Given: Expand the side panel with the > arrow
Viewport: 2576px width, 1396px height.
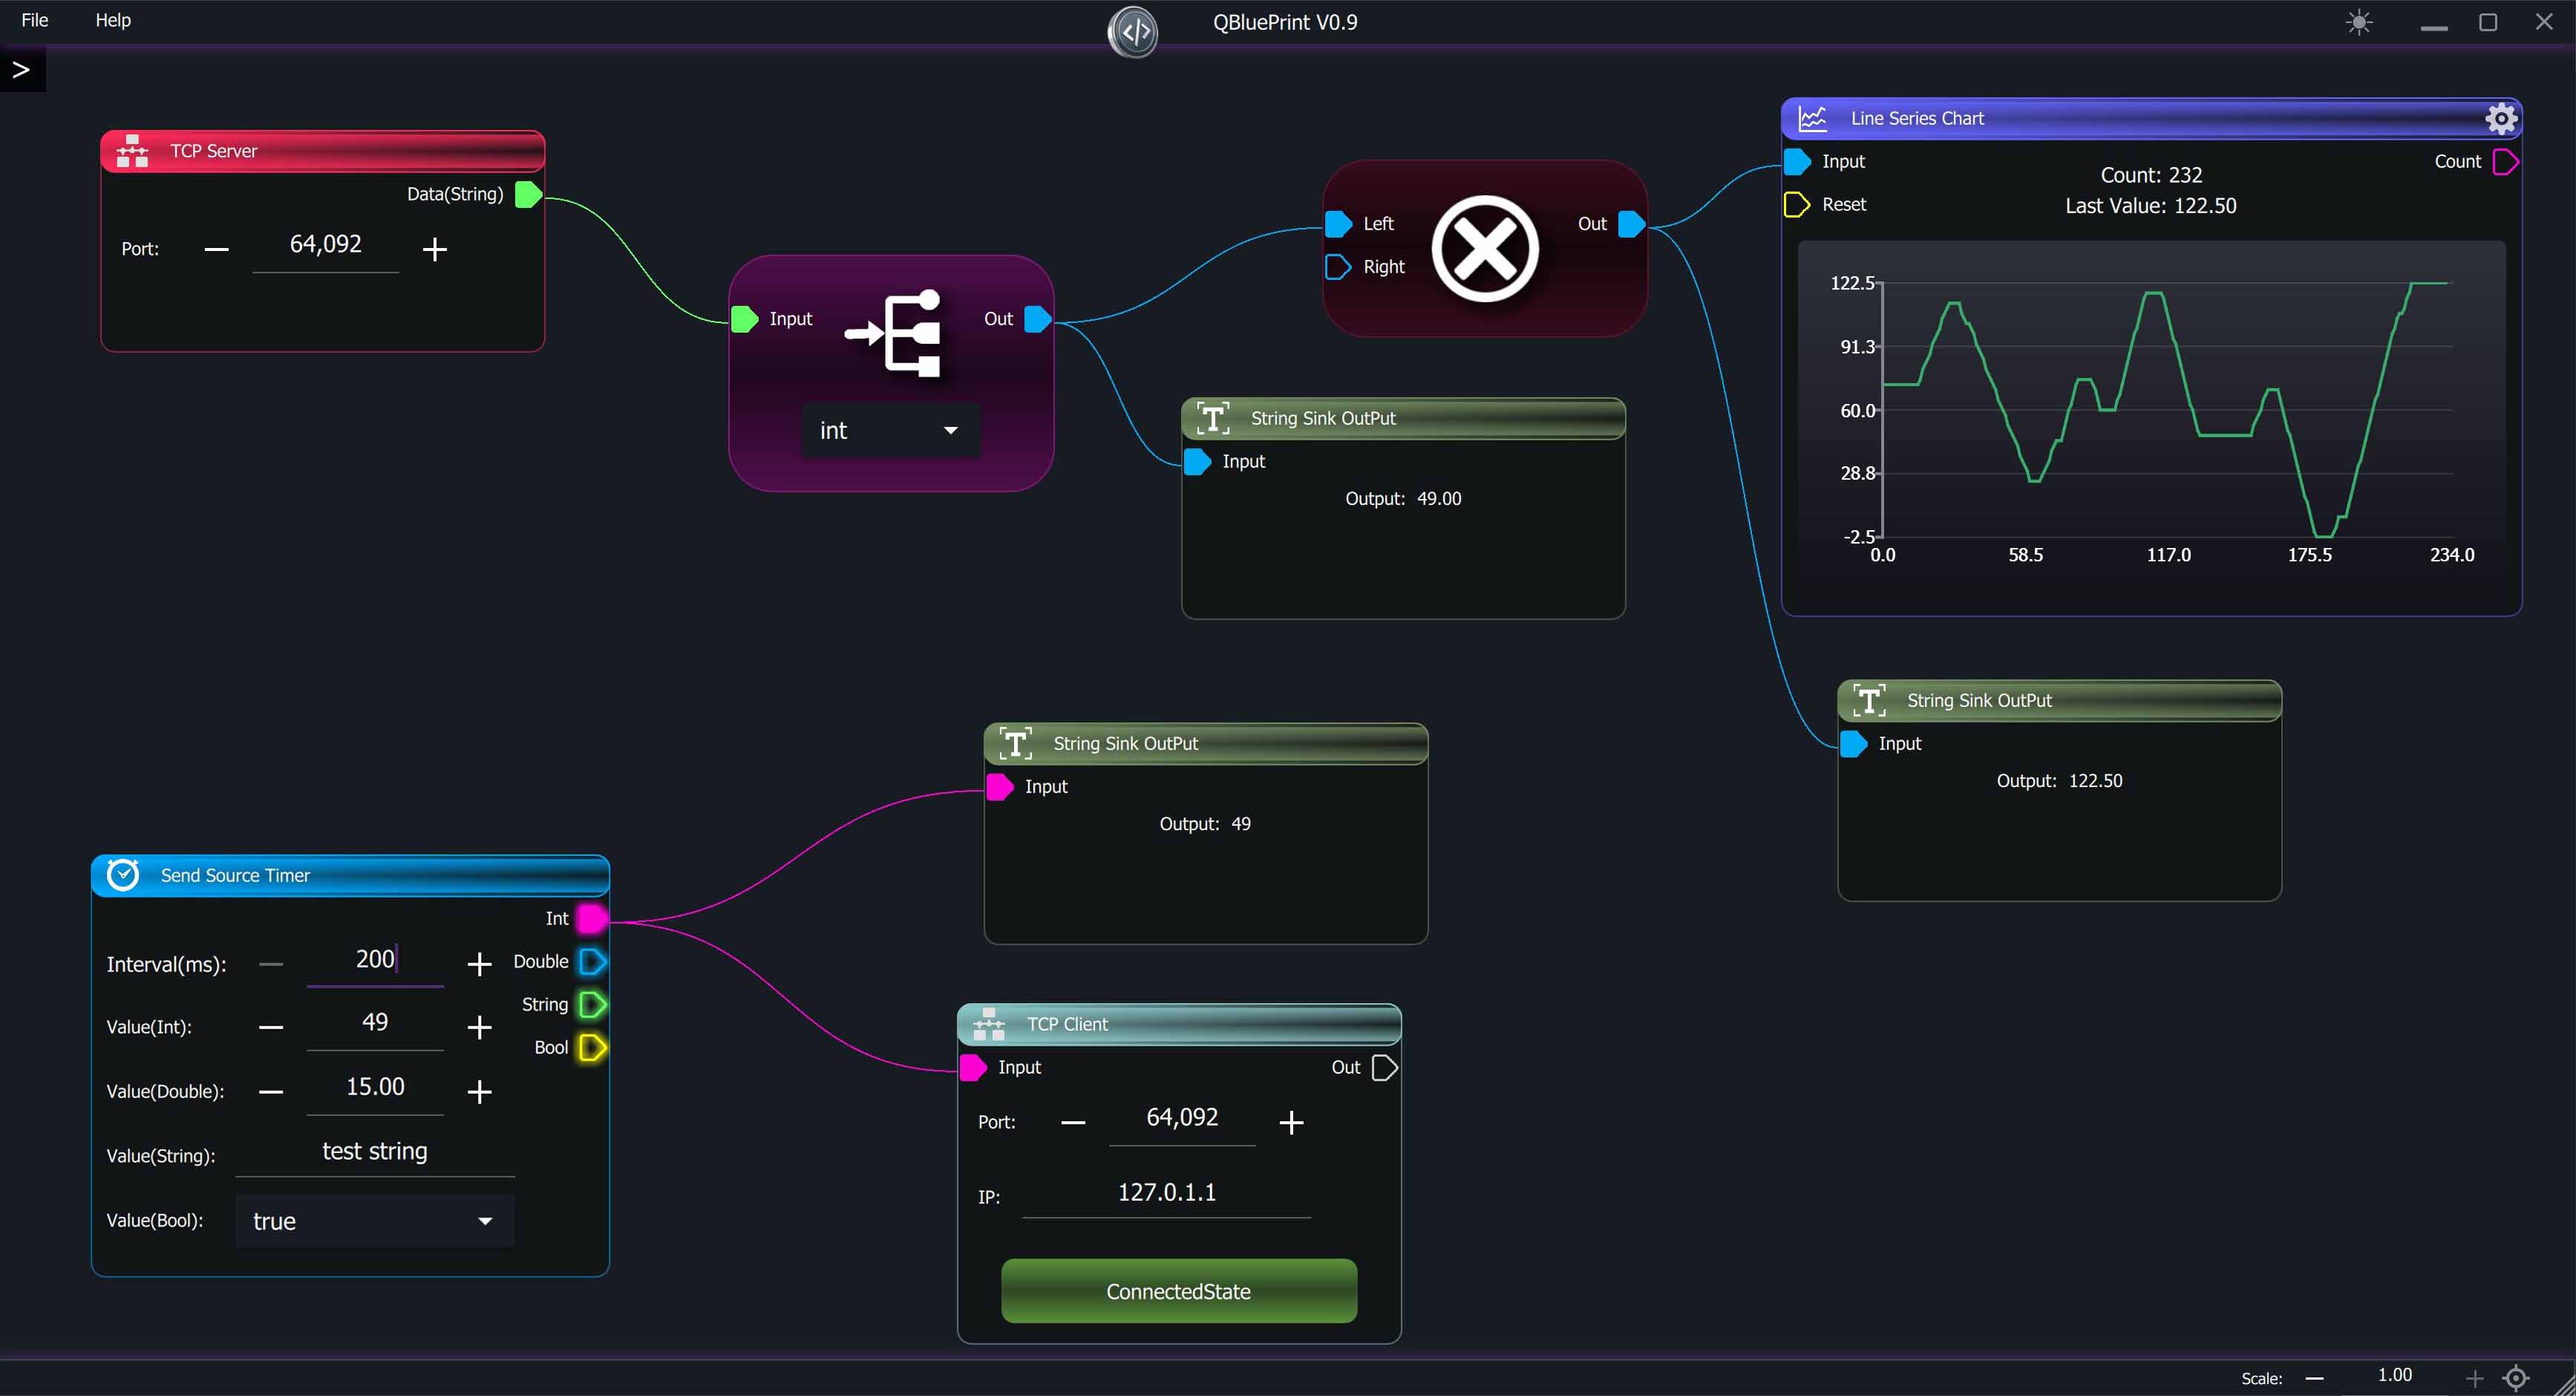Looking at the screenshot, I should 21,70.
